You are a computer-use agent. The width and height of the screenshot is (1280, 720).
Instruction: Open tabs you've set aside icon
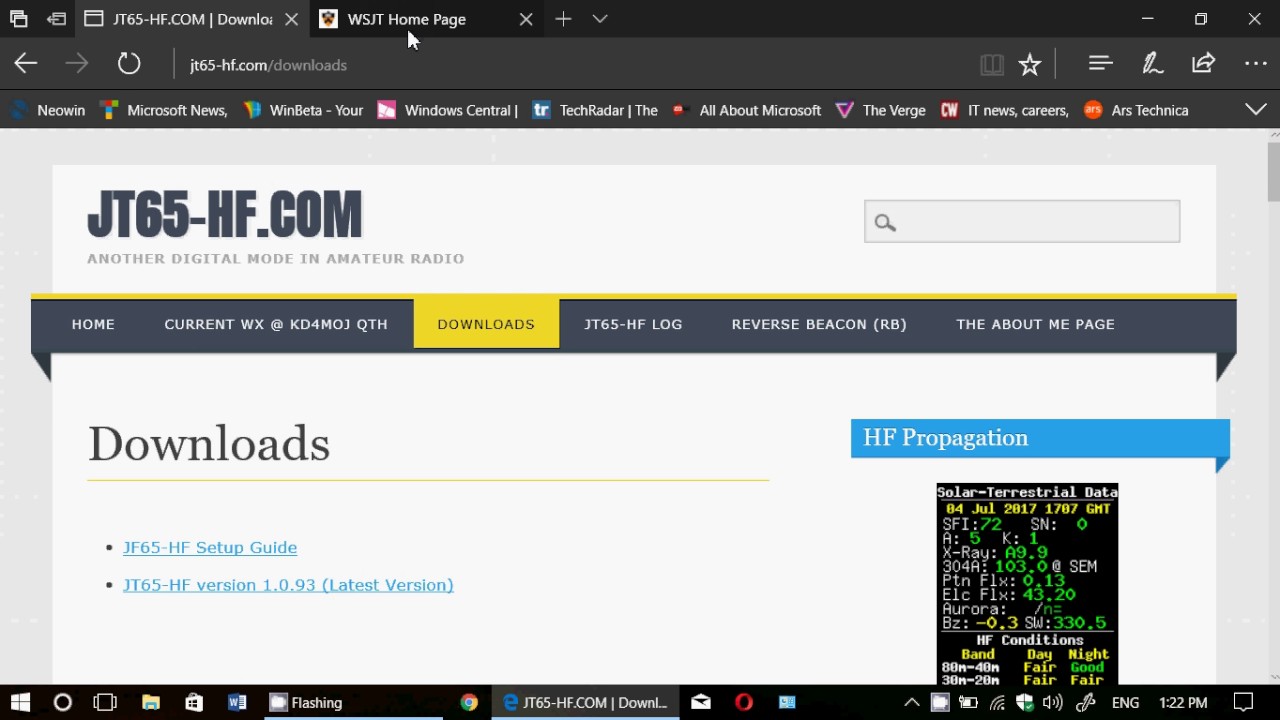(19, 19)
